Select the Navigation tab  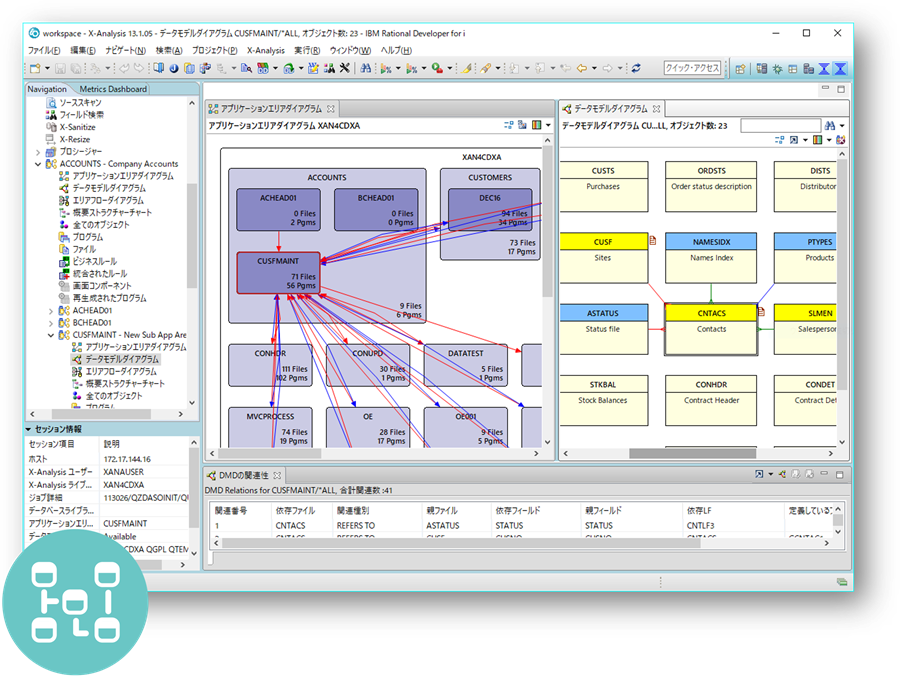pyautogui.click(x=47, y=89)
